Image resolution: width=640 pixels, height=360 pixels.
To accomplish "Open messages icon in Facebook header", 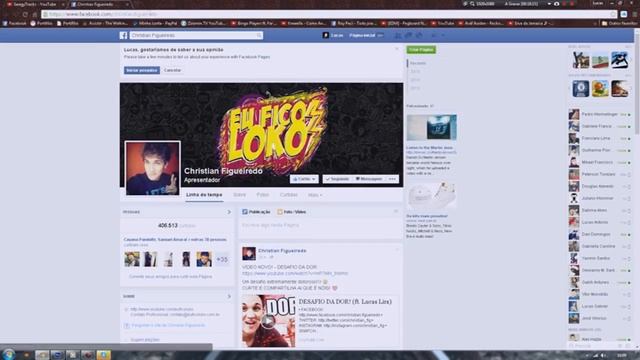I will tap(409, 36).
